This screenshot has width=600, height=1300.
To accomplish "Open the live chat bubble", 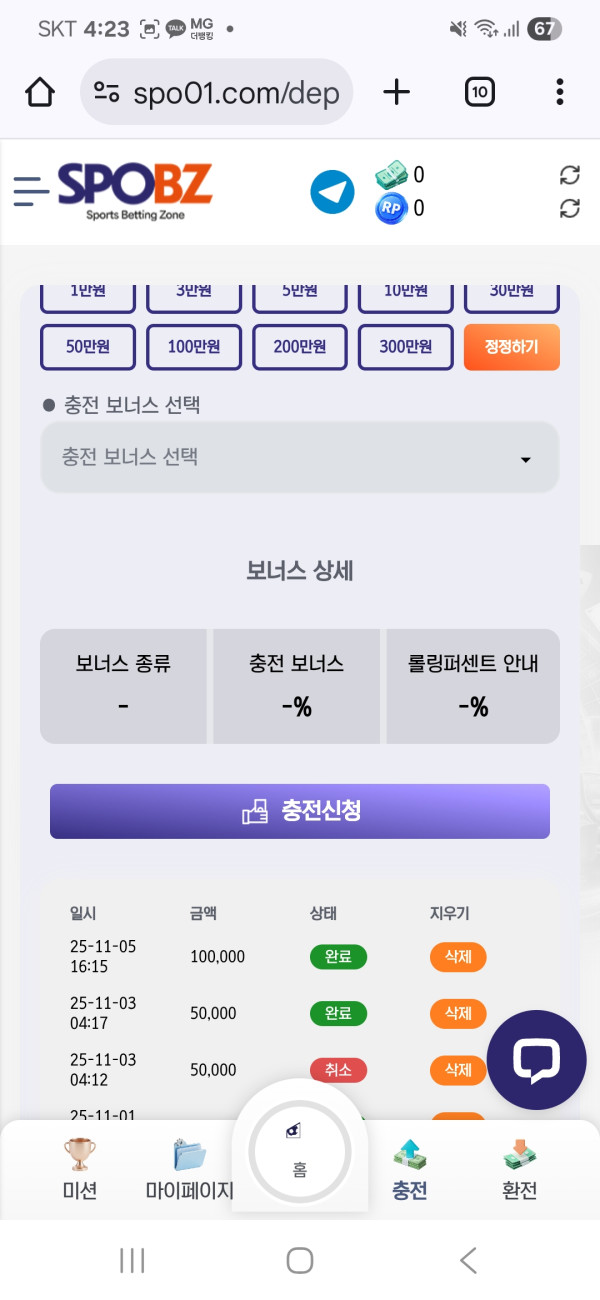I will point(536,1060).
